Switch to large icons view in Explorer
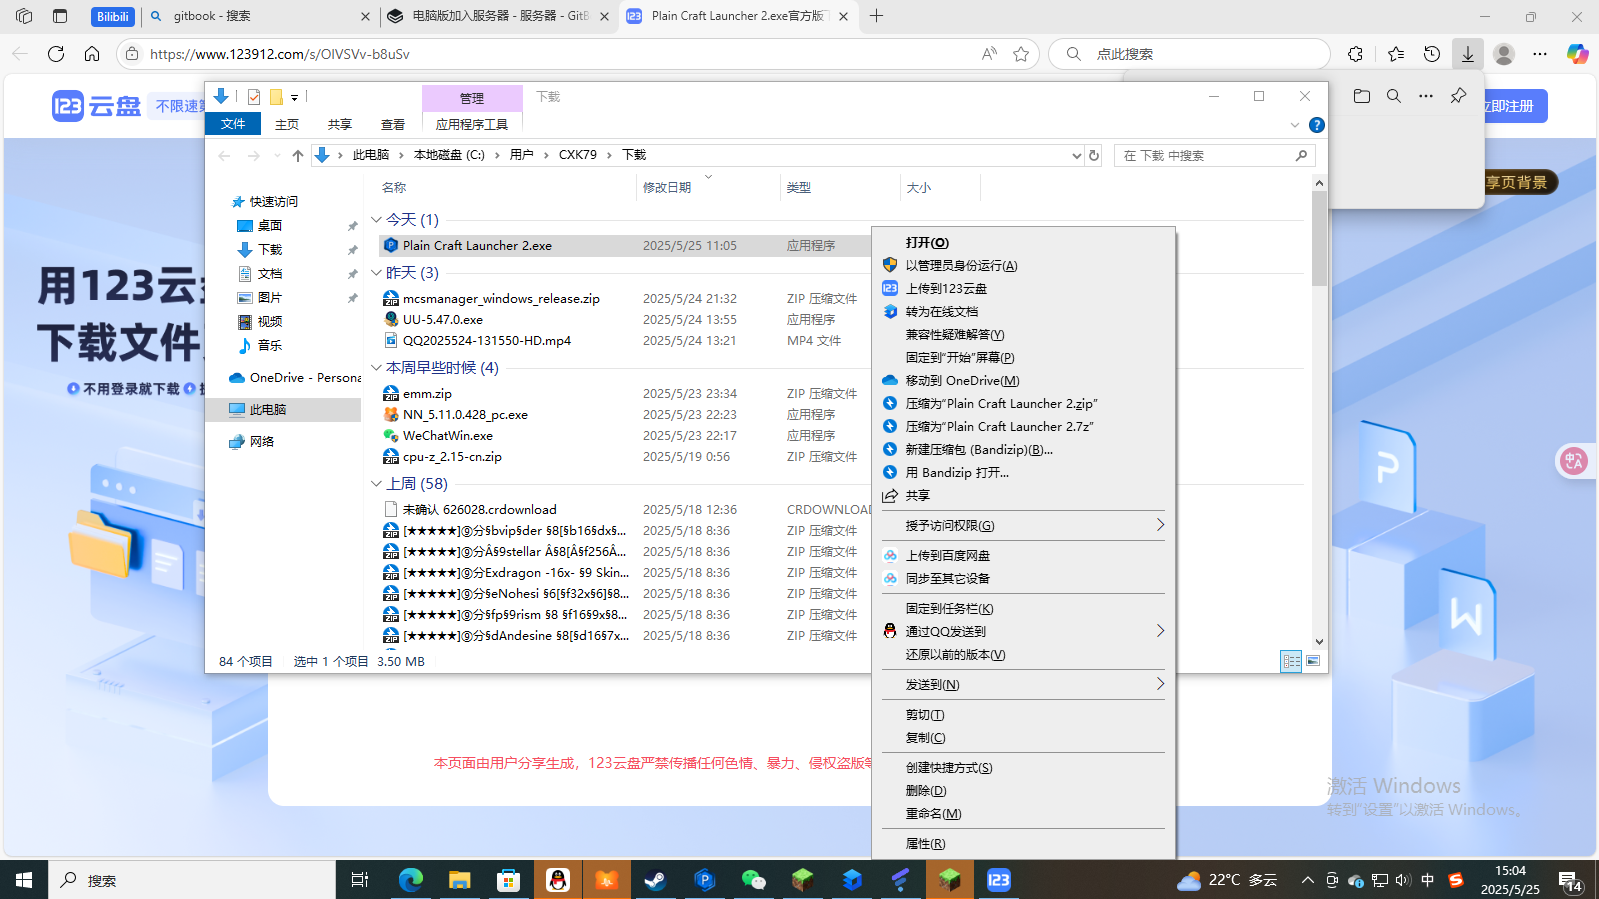Viewport: 1599px width, 899px height. click(1313, 661)
